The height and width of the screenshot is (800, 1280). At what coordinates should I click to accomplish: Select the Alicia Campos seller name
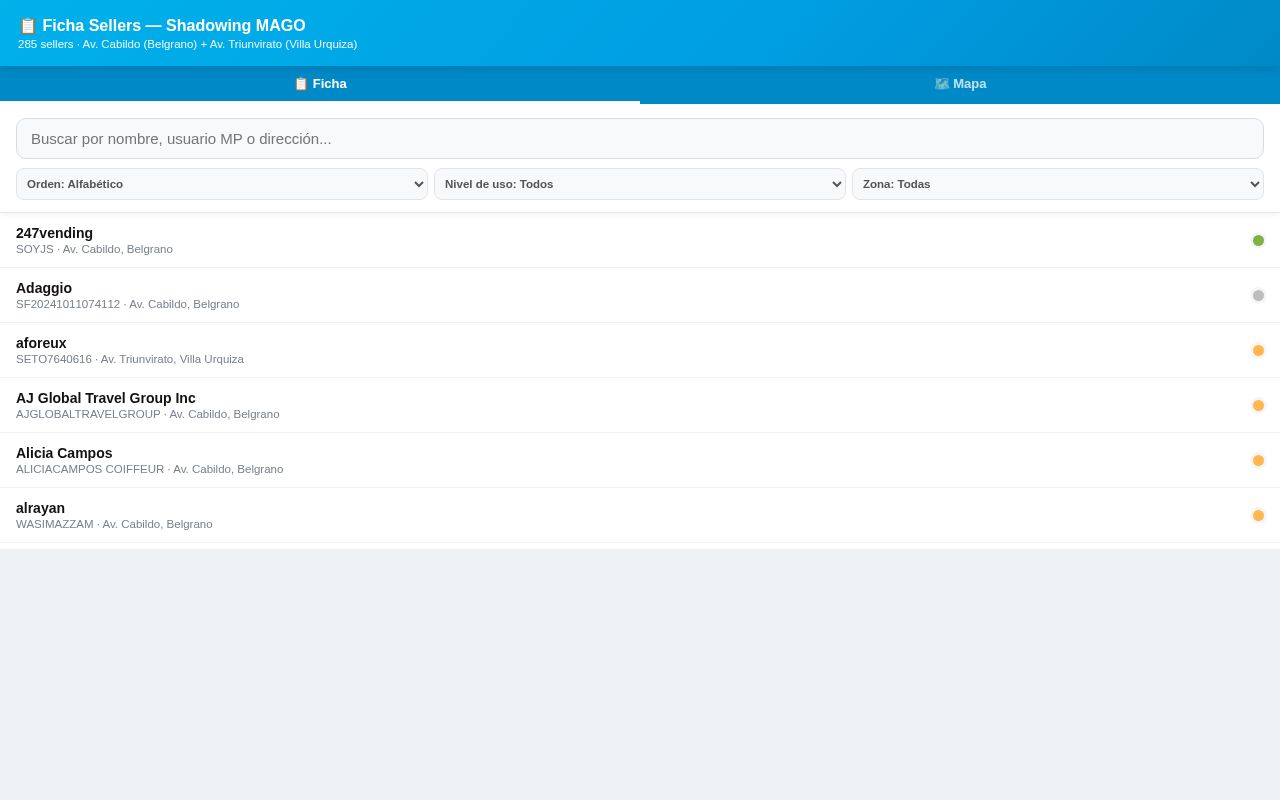click(64, 453)
